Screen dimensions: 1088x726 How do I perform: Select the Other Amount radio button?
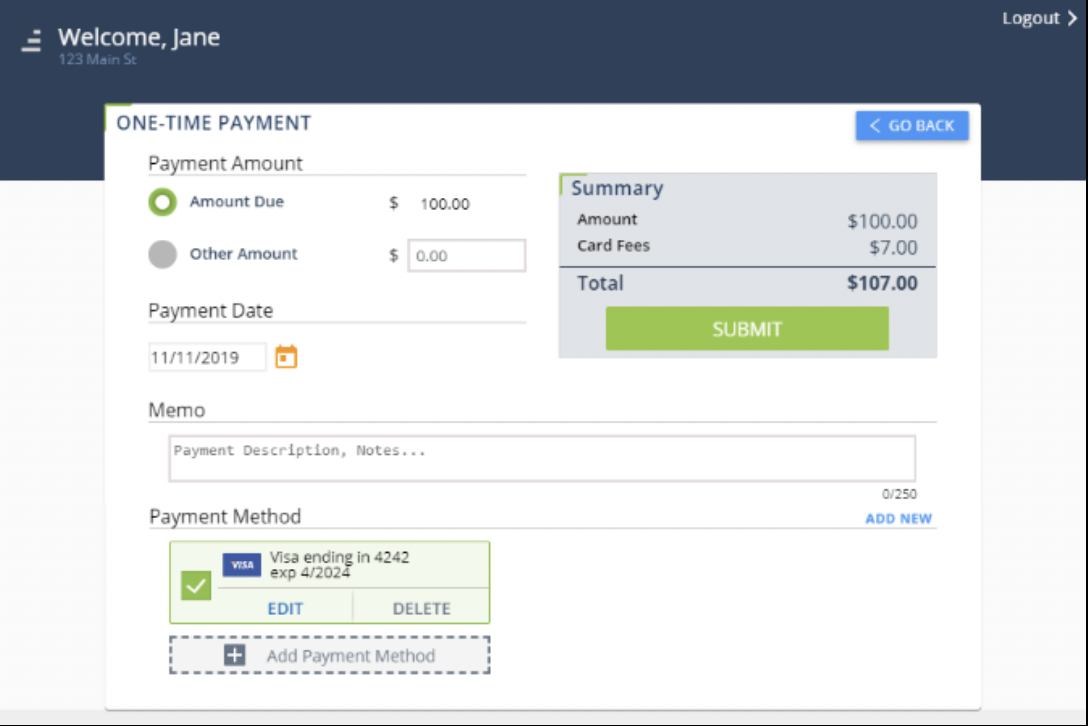(163, 254)
